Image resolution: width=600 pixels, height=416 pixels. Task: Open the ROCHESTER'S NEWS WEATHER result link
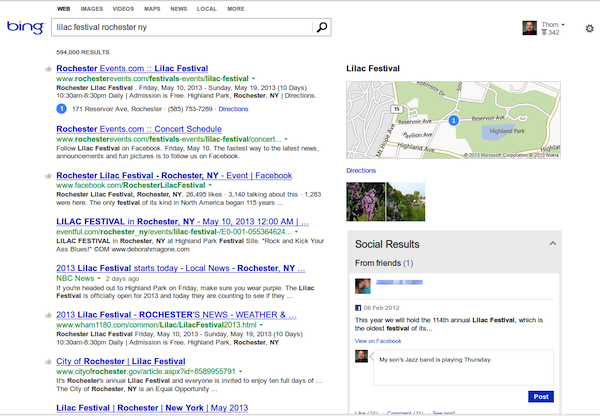click(x=176, y=315)
